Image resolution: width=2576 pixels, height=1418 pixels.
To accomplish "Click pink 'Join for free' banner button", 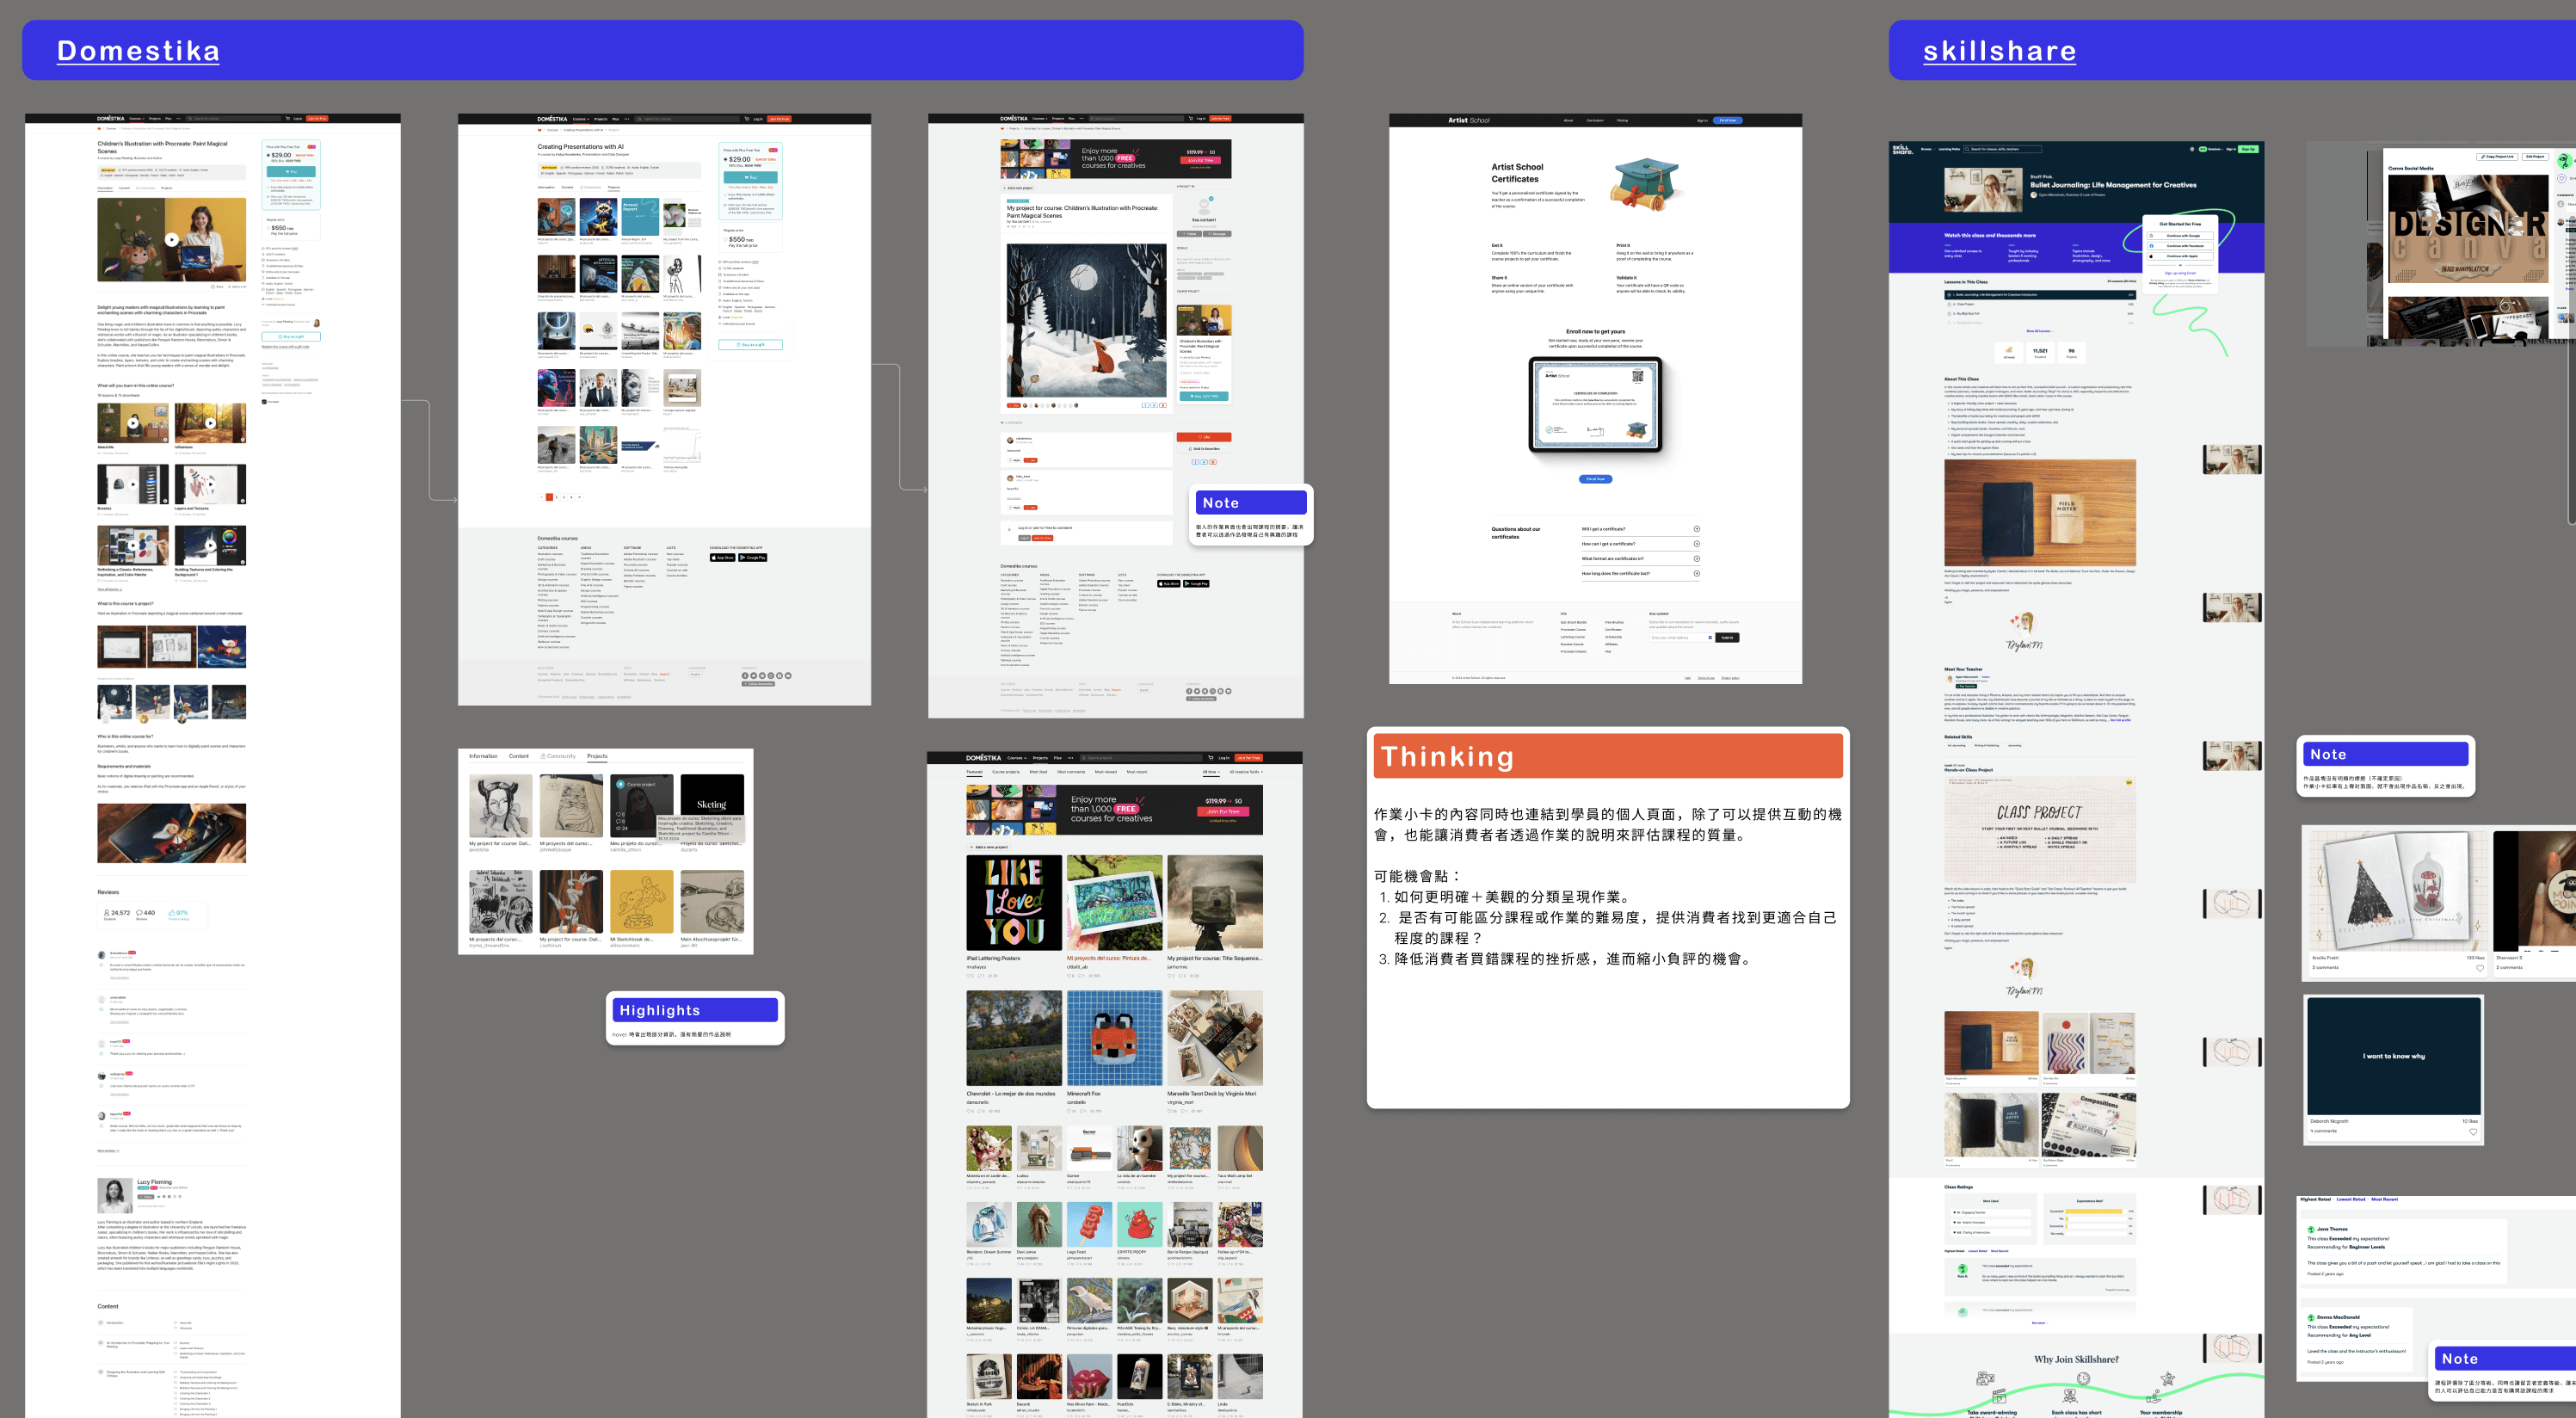I will coord(1222,811).
